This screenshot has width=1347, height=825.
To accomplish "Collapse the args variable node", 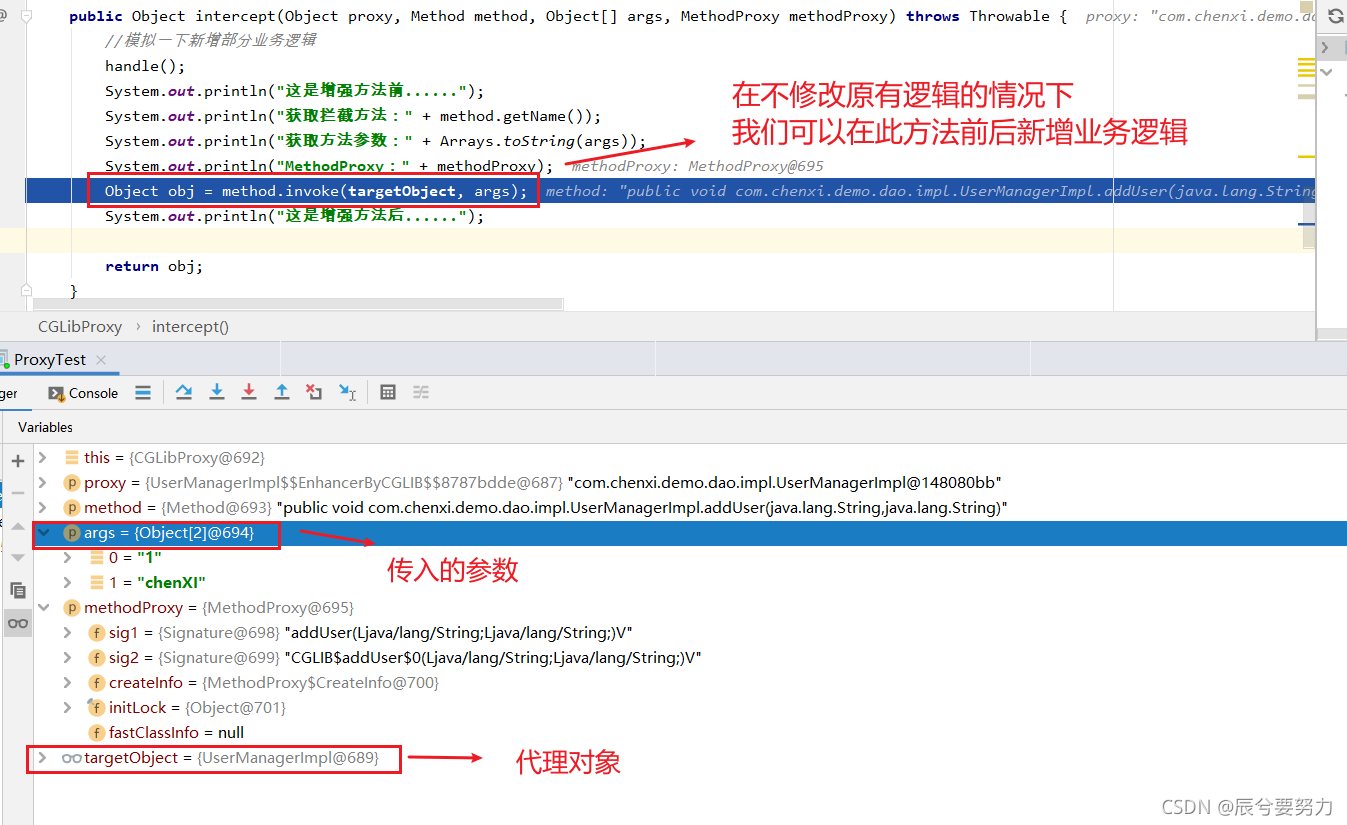I will tap(43, 533).
